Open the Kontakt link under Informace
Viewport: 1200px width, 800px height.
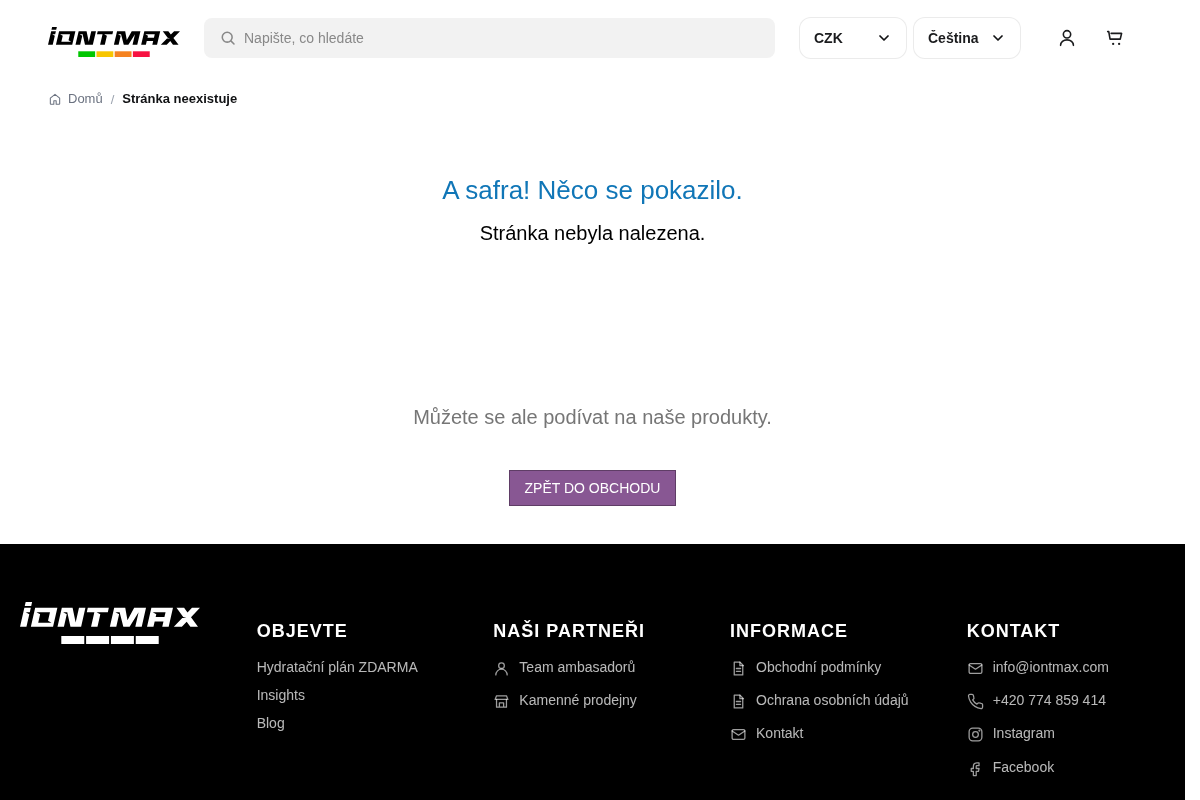pyautogui.click(x=779, y=733)
